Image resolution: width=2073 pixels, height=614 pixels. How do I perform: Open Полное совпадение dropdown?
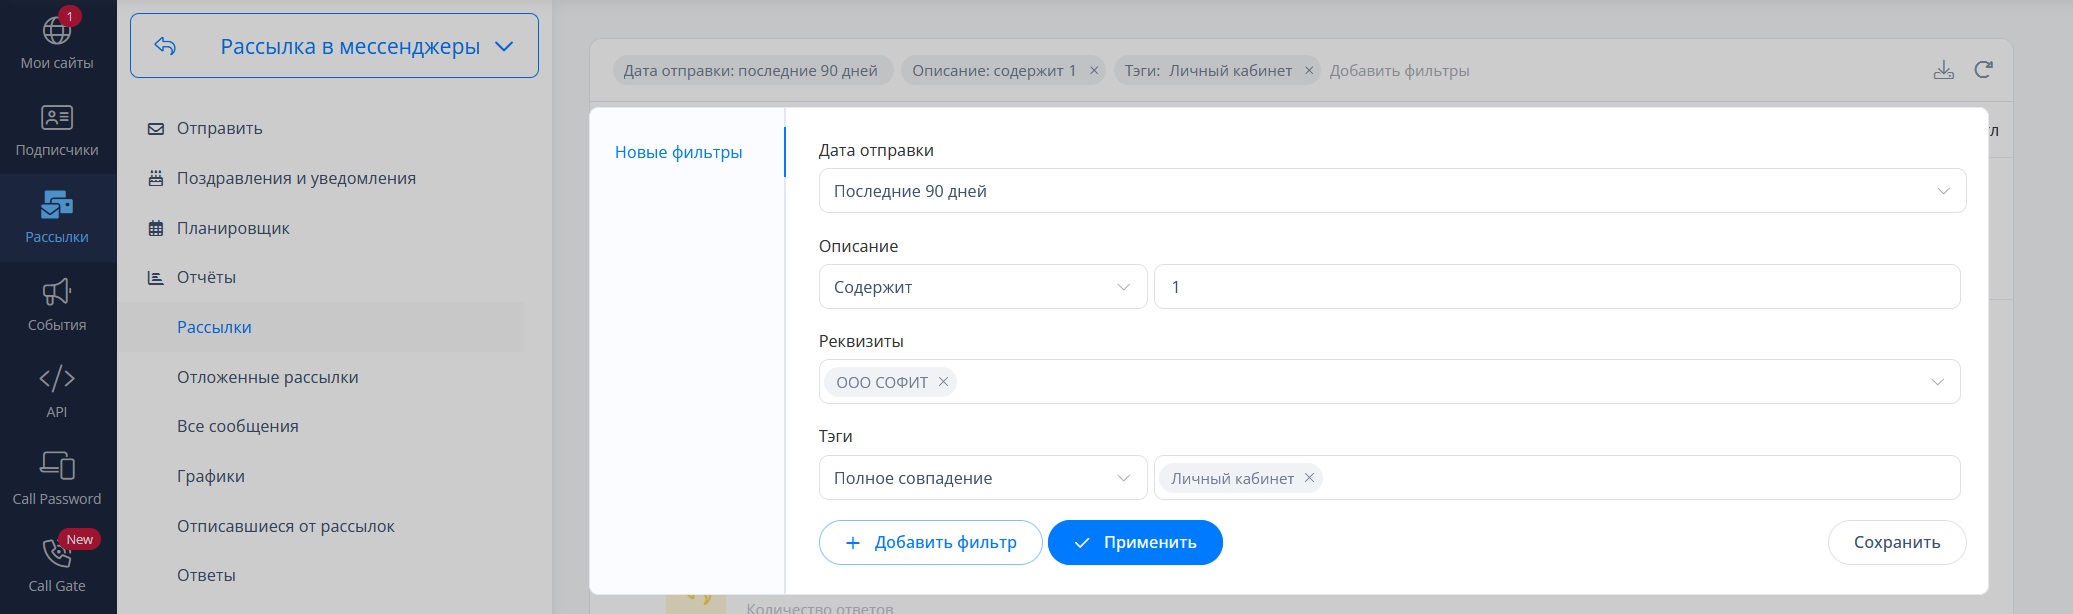pos(983,478)
